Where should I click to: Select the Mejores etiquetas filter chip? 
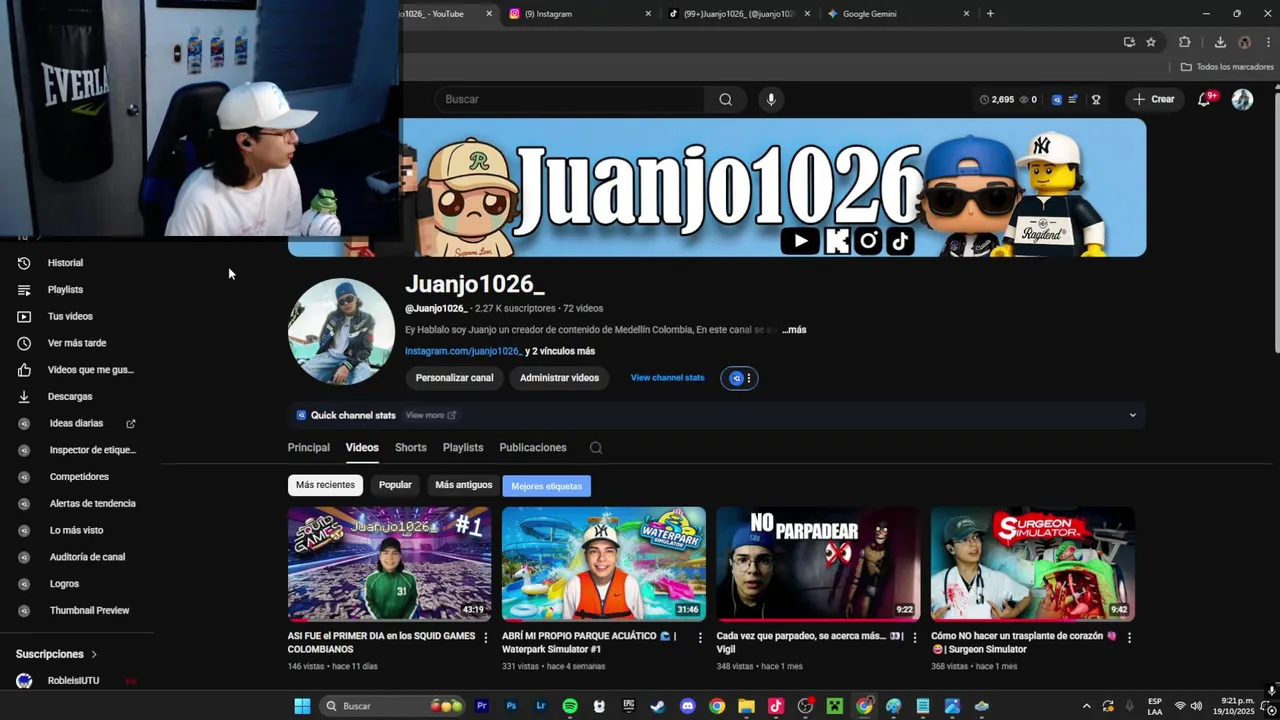click(547, 486)
